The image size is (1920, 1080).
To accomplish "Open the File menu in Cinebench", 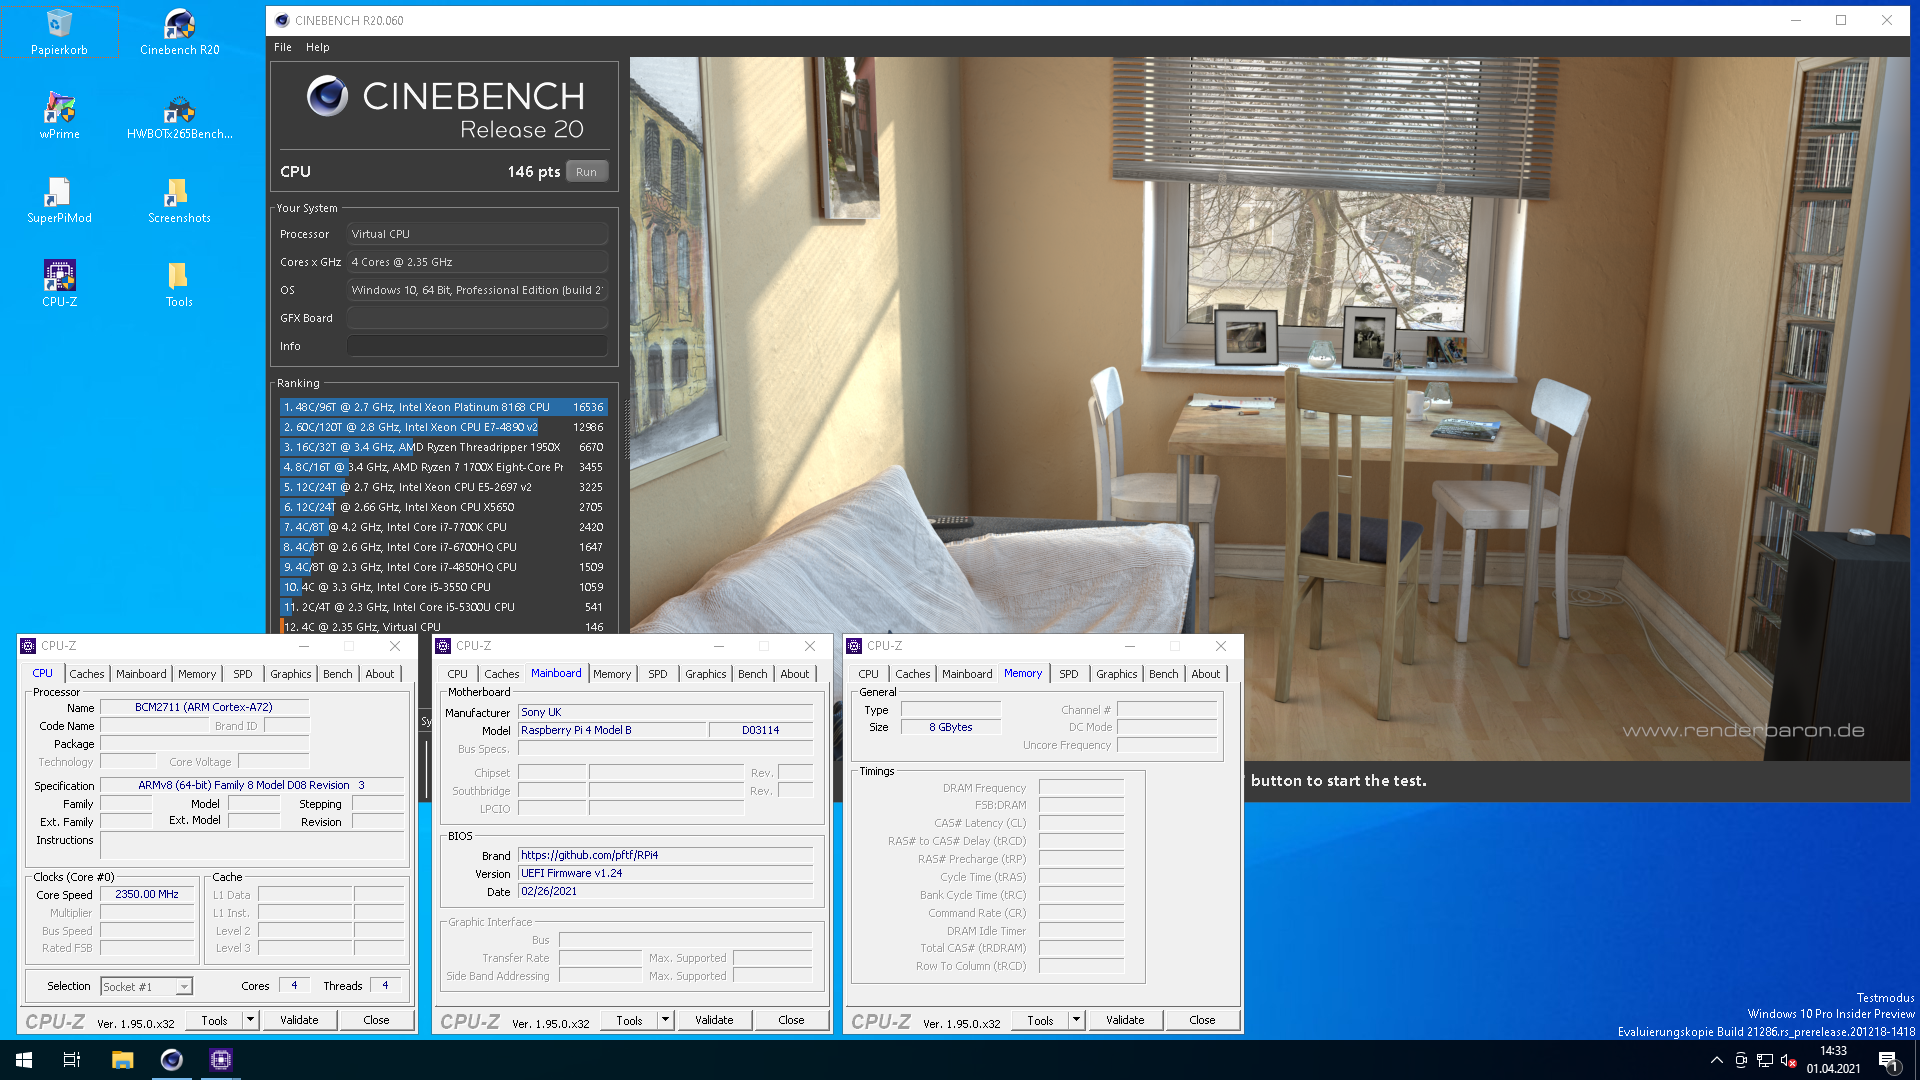I will (283, 47).
